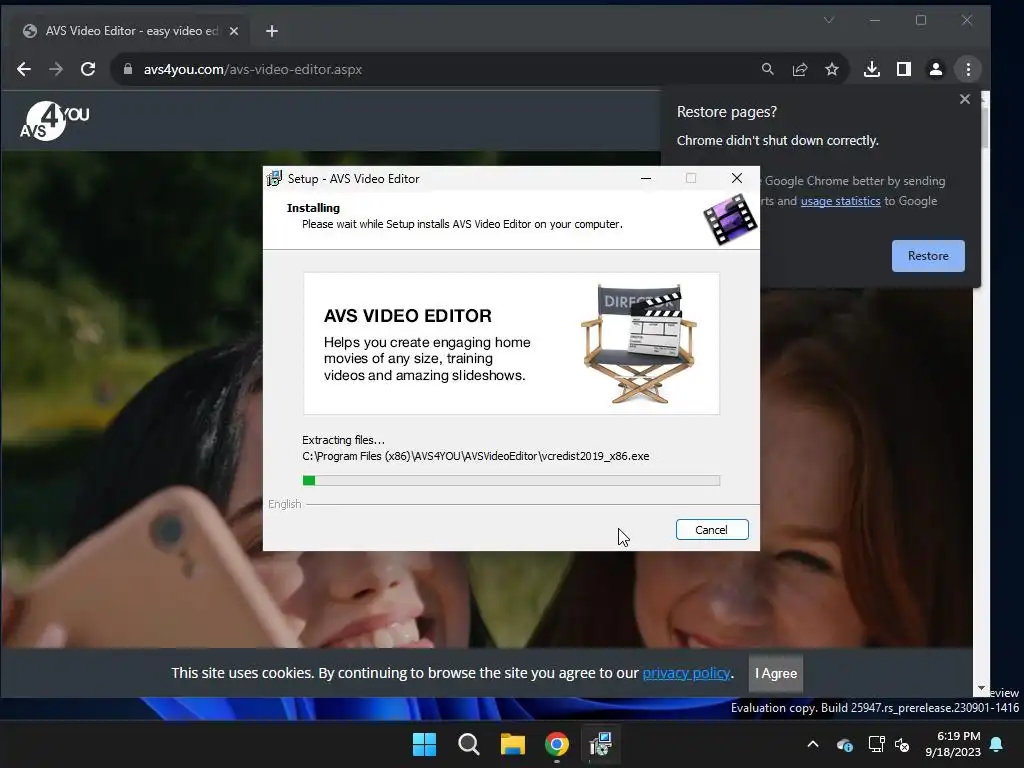Image resolution: width=1024 pixels, height=768 pixels.
Task: Open the Chrome downloads icon
Action: tap(872, 69)
